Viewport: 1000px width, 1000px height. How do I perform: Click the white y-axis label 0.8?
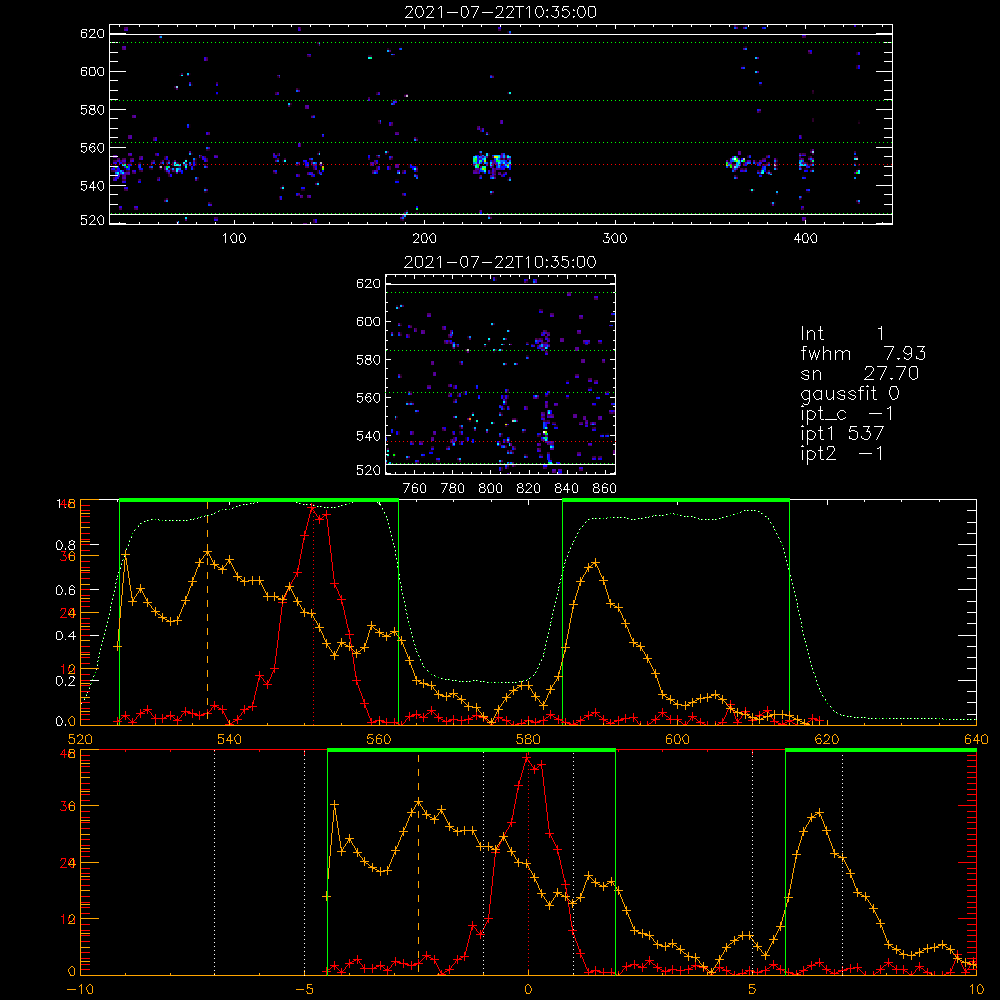tap(66, 545)
